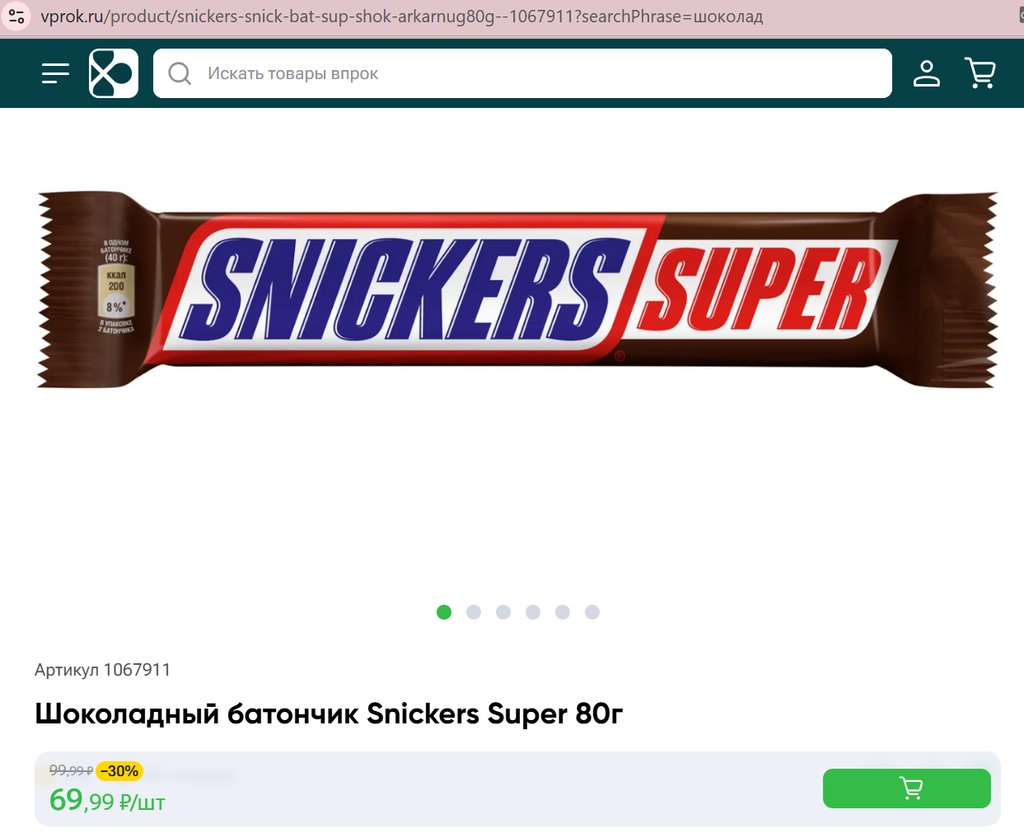Select the second carousel dot
The image size is (1024, 833).
[473, 612]
